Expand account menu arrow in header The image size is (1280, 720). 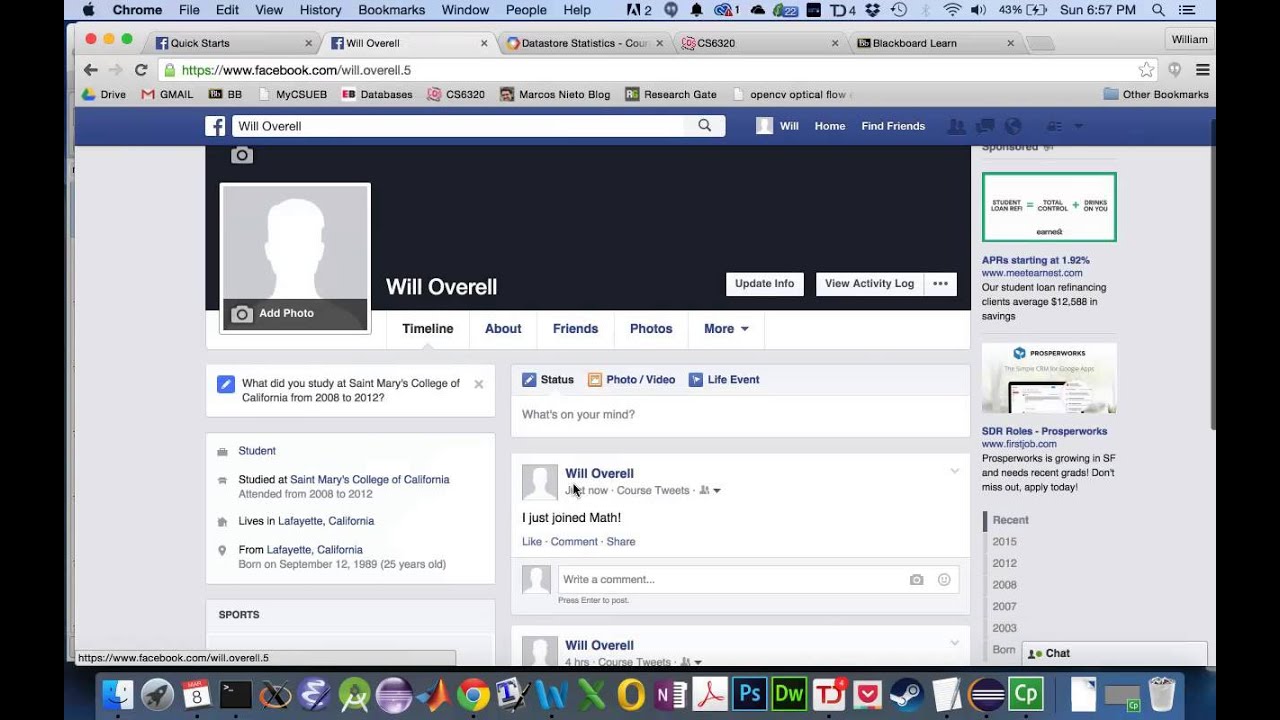(x=1078, y=126)
